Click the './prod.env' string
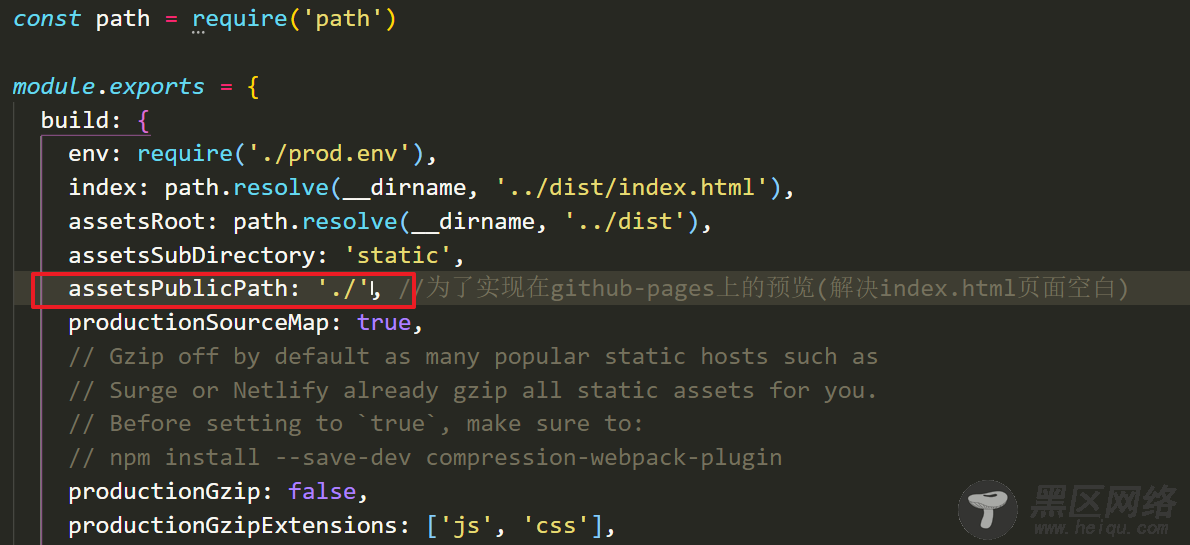The width and height of the screenshot is (1190, 545). tap(329, 154)
